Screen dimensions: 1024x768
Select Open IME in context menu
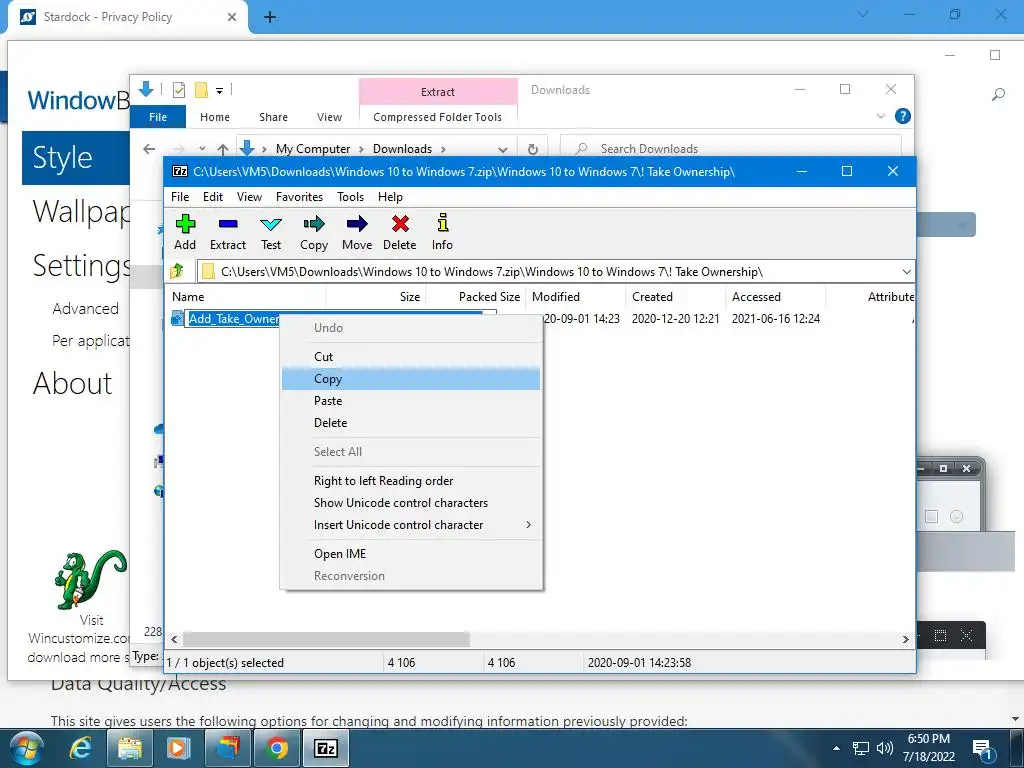411,554
